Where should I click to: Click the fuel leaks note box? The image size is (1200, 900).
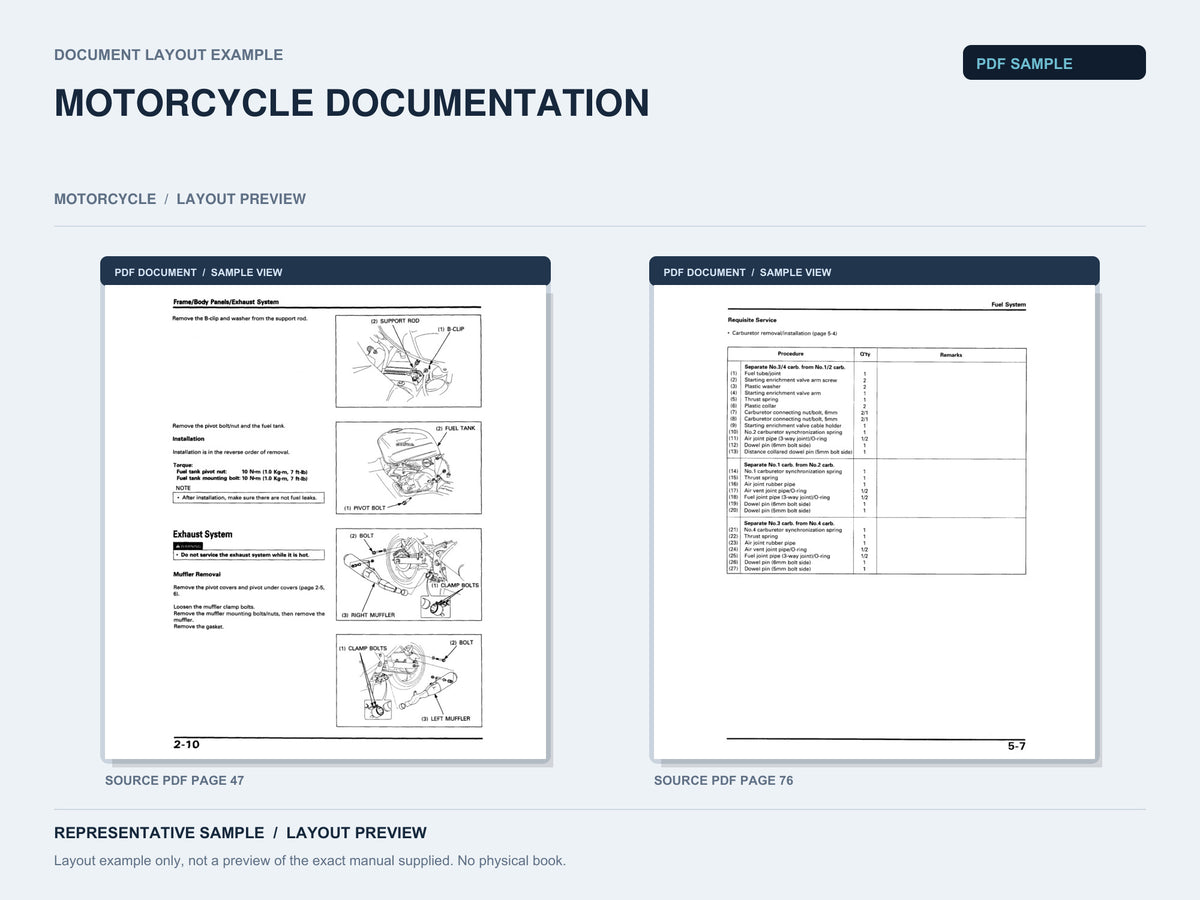pos(249,497)
